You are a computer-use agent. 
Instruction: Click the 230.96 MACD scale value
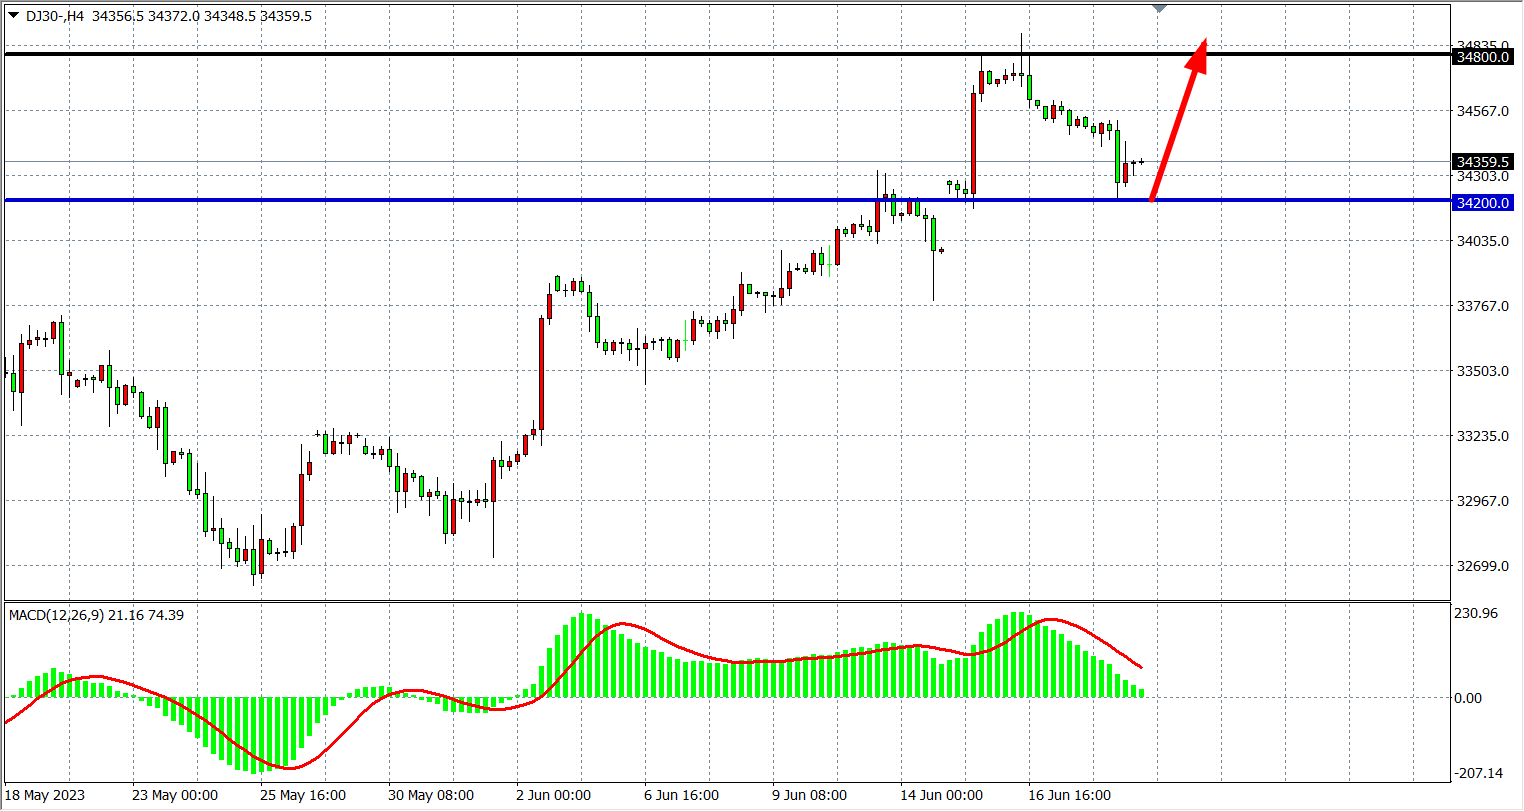point(1476,613)
